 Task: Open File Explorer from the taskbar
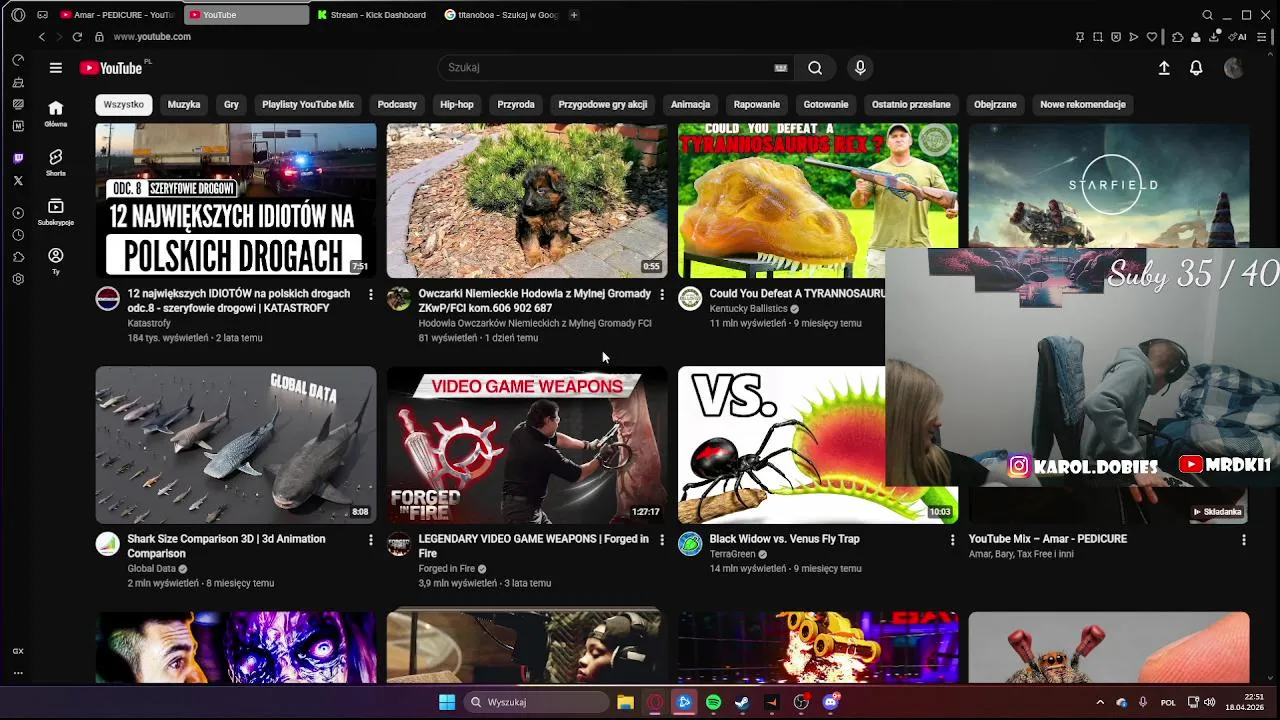(625, 702)
